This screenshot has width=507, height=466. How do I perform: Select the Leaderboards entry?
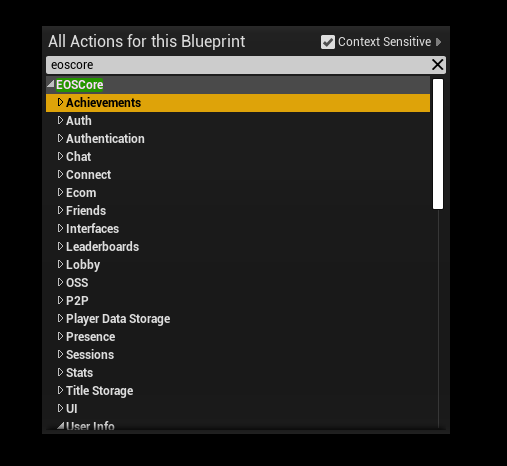pos(102,247)
